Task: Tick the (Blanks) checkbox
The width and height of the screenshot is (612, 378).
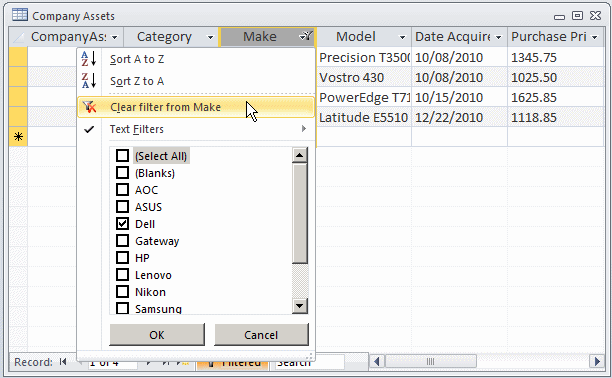Action: [123, 173]
